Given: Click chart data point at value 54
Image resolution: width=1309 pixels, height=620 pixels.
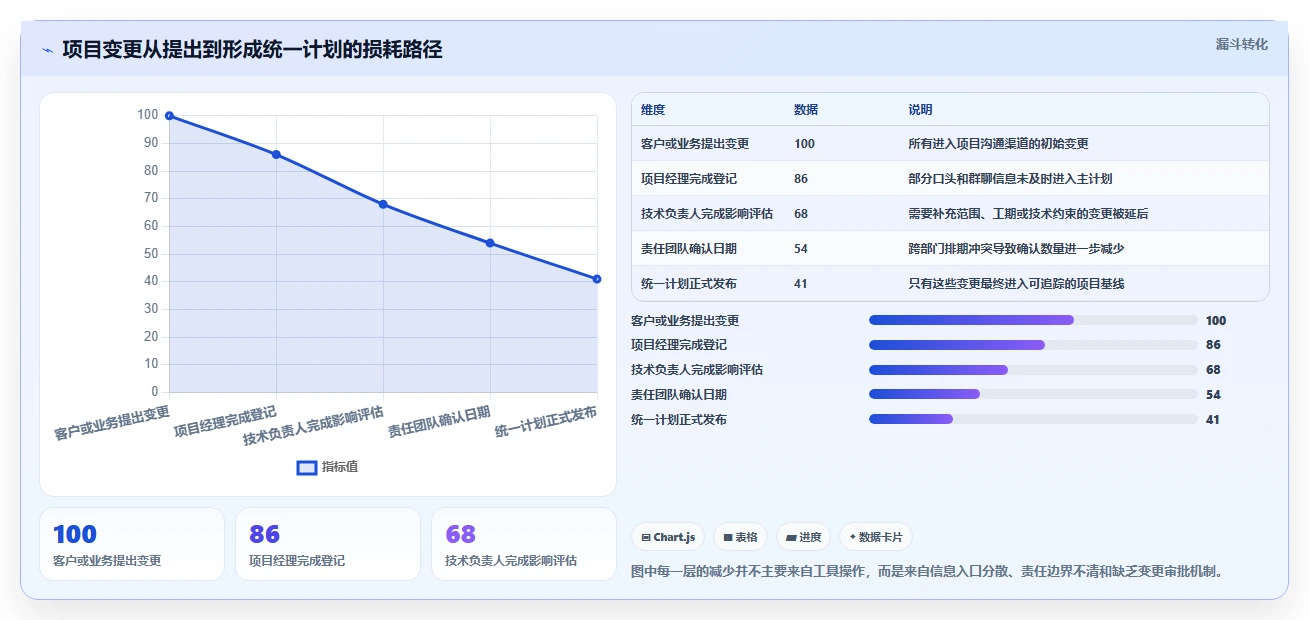Looking at the screenshot, I should point(490,243).
